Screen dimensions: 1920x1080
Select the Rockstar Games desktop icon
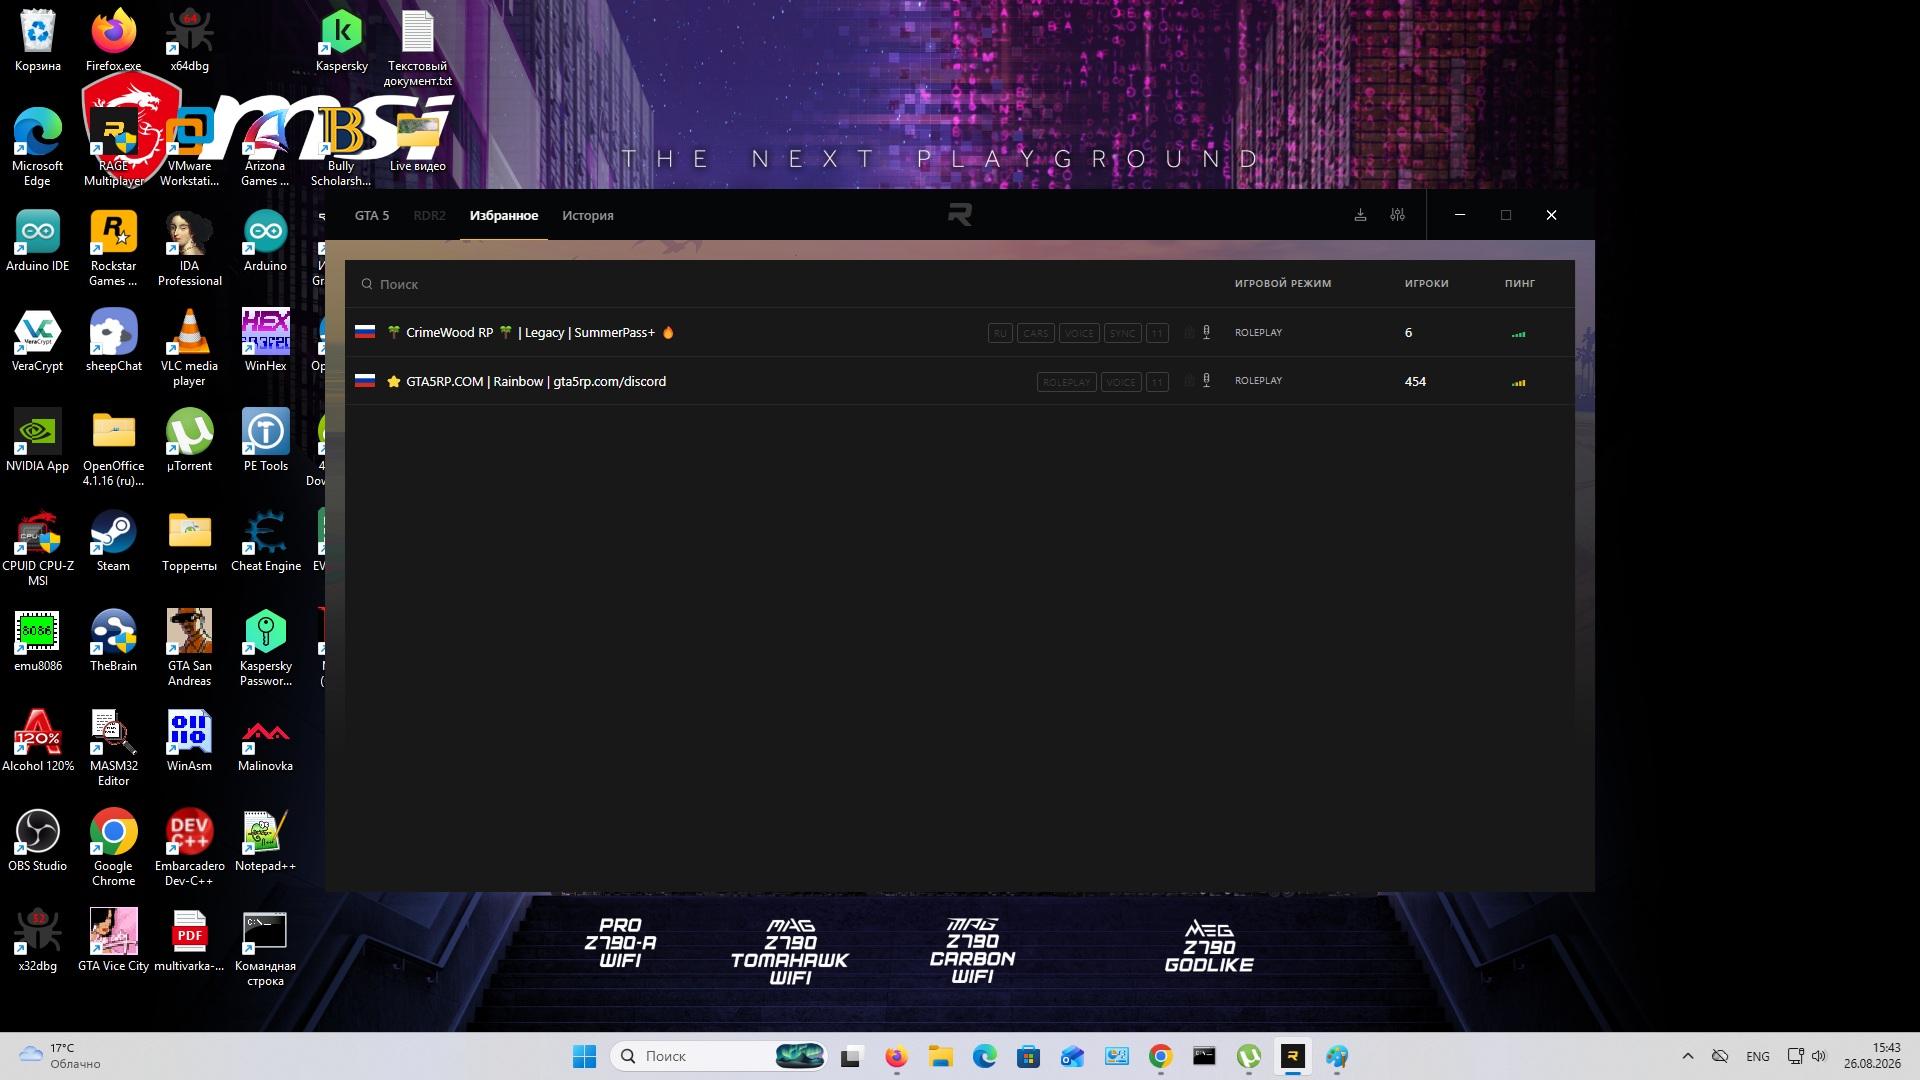pos(114,248)
